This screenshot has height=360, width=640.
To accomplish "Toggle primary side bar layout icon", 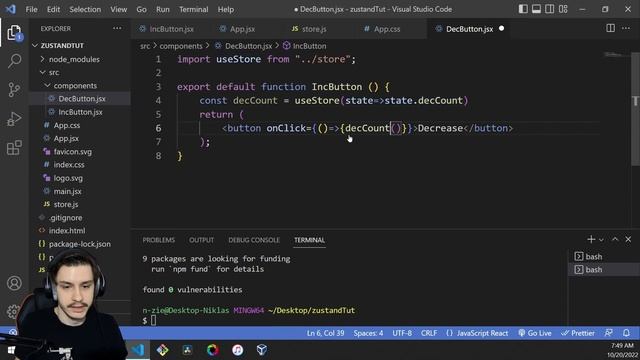I will 523,9.
